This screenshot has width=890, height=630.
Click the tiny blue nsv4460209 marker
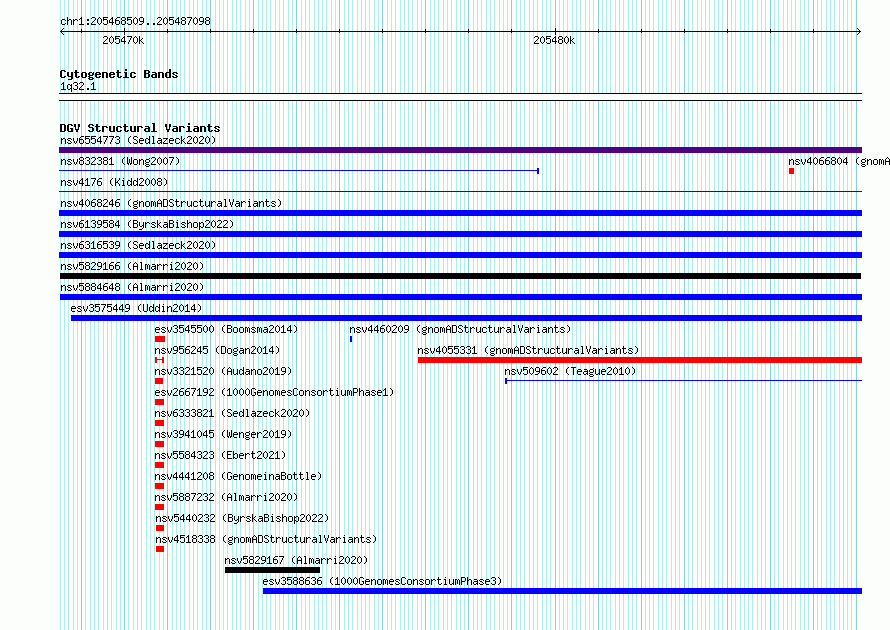[351, 339]
